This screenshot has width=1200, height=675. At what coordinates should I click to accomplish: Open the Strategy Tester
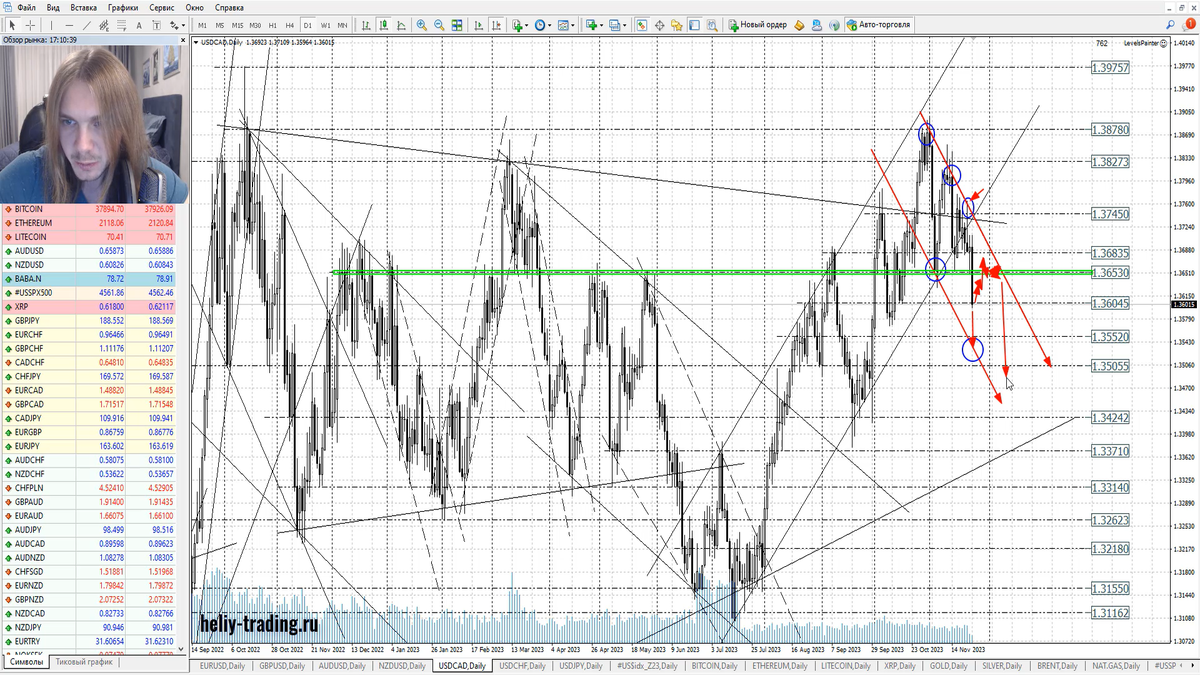[x=712, y=24]
